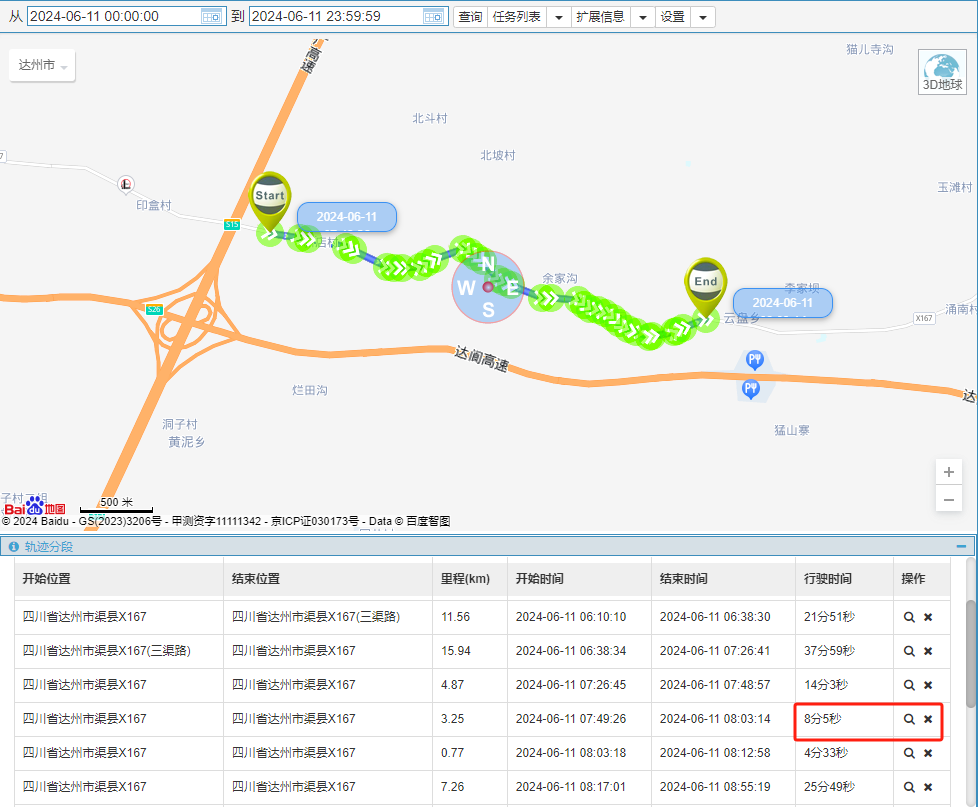
Task: Open calendar picker for start date field
Action: 211,16
